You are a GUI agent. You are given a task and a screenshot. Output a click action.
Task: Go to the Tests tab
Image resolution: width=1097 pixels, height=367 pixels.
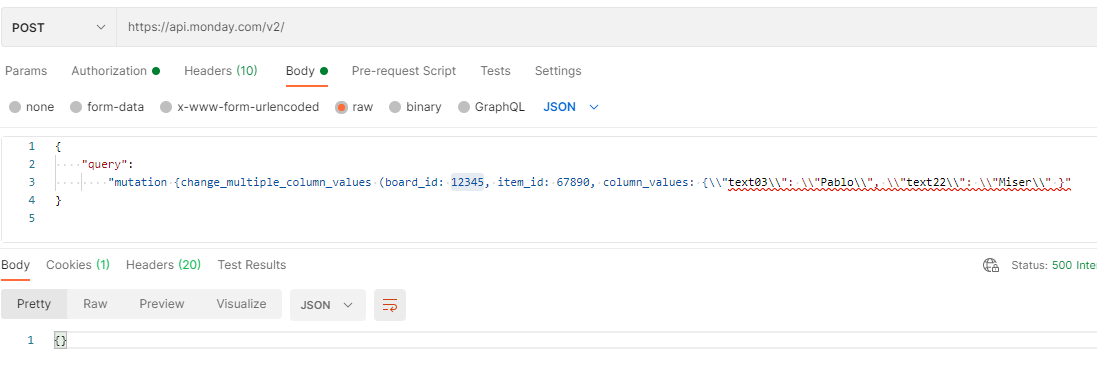point(495,71)
